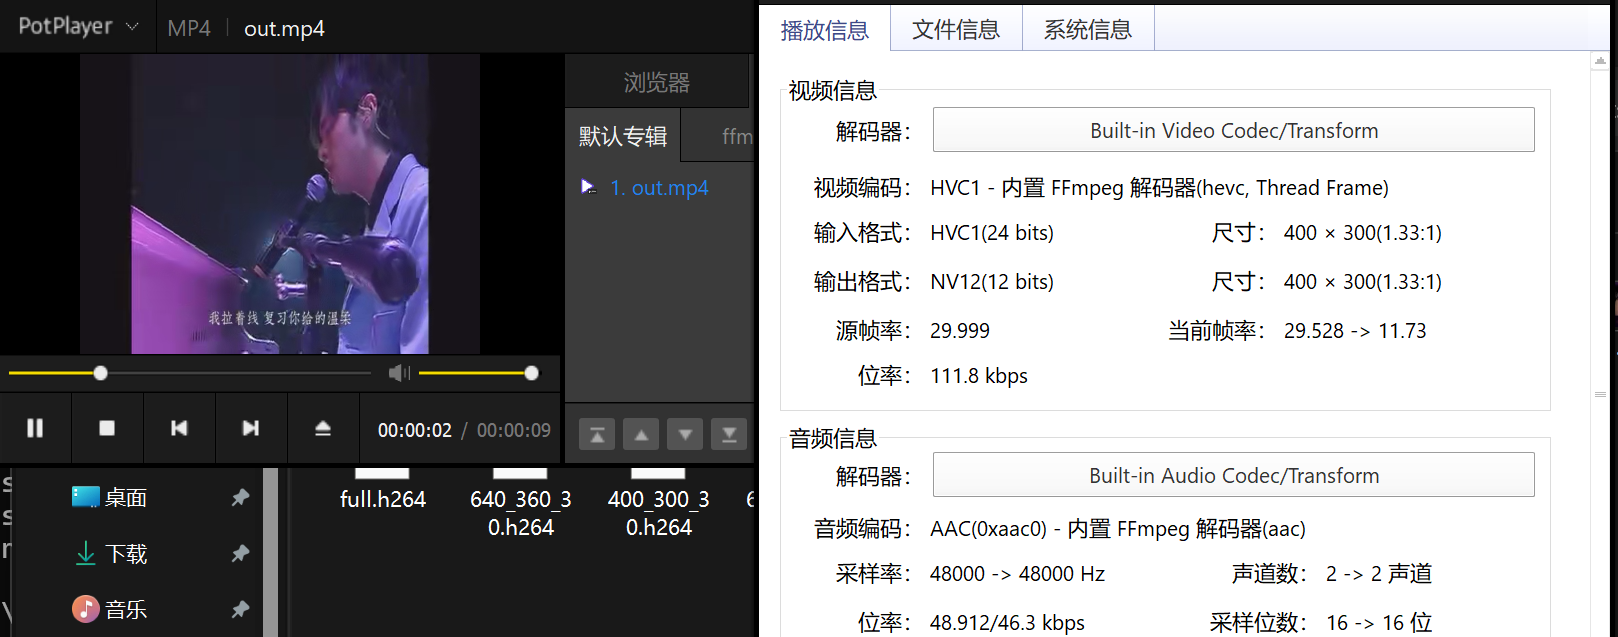This screenshot has height=637, width=1618.
Task: Mute the volume speaker icon
Action: [399, 373]
